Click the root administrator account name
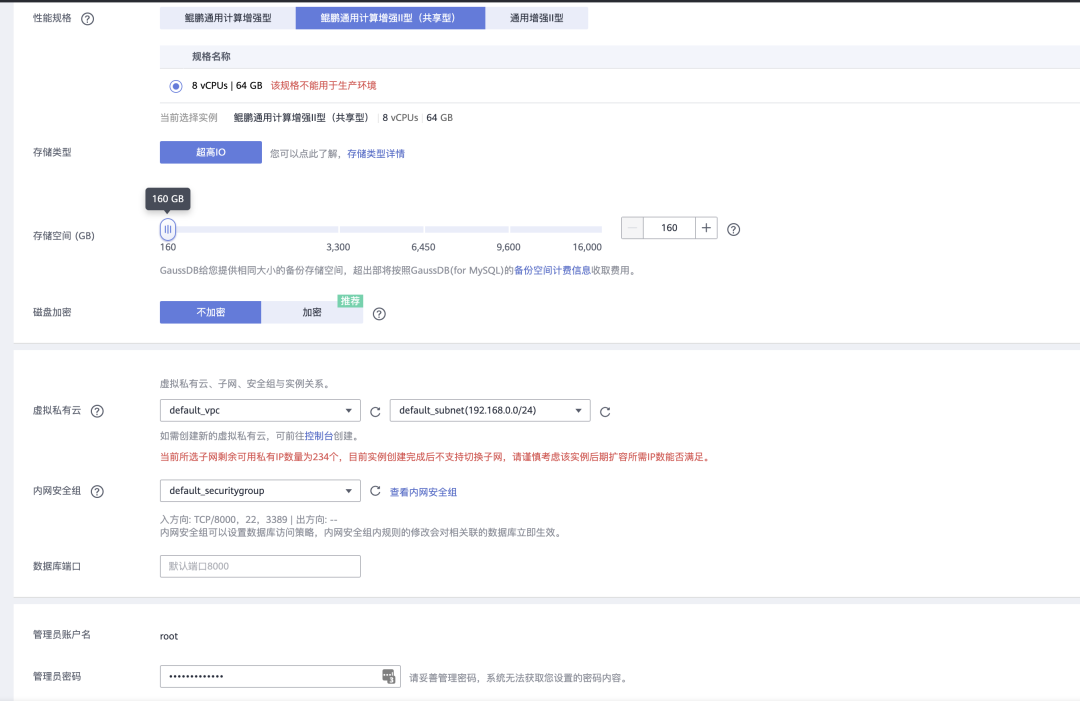The width and height of the screenshot is (1080, 701). pos(169,636)
